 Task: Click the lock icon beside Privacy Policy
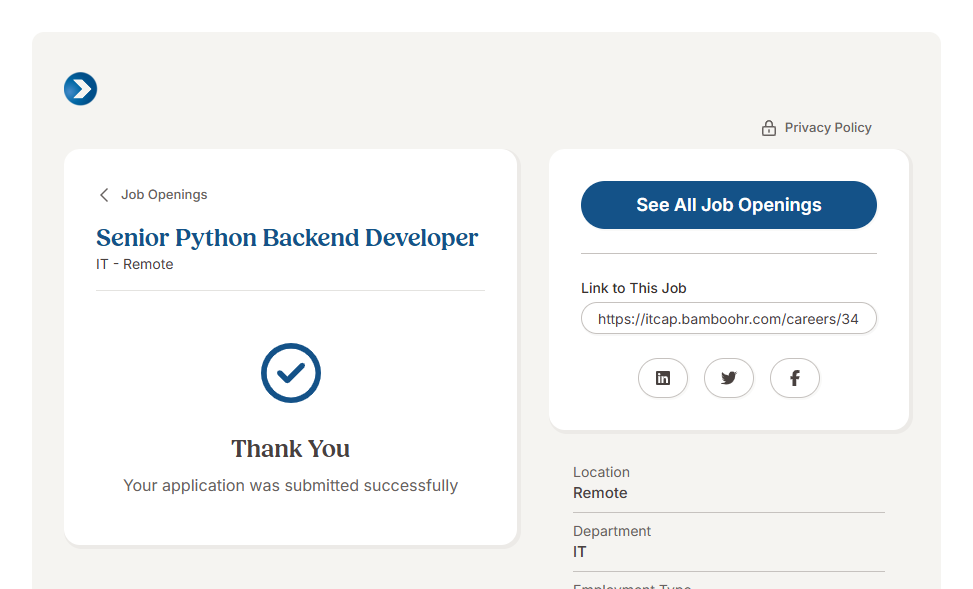point(768,128)
